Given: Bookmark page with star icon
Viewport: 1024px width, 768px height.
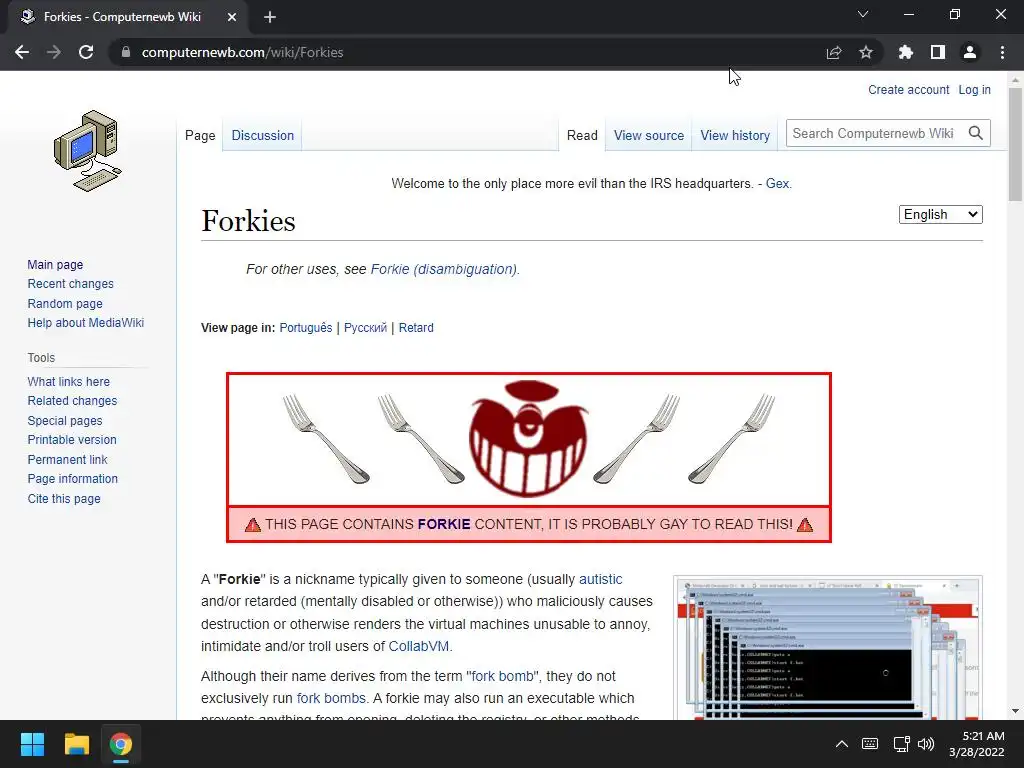Looking at the screenshot, I should 866,52.
